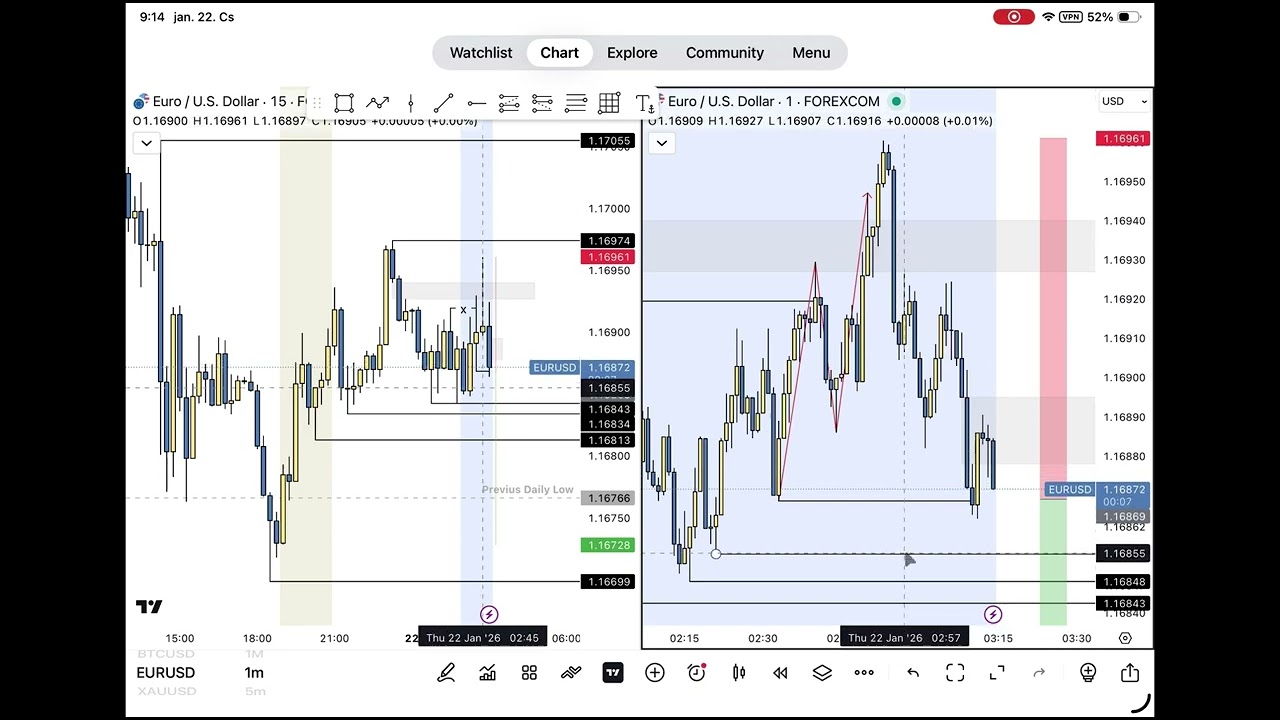Take a snapshot with the capture frame icon
This screenshot has width=1280, height=720.
tap(955, 673)
